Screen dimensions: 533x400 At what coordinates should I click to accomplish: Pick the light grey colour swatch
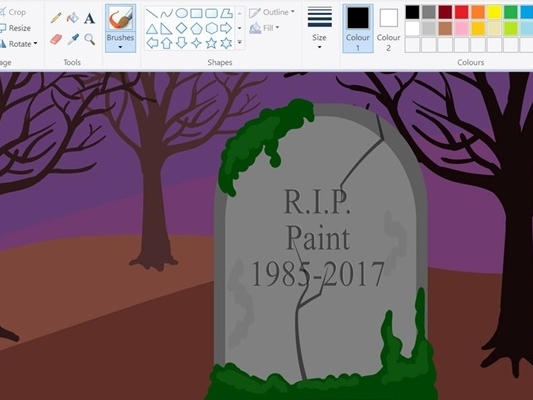(429, 29)
